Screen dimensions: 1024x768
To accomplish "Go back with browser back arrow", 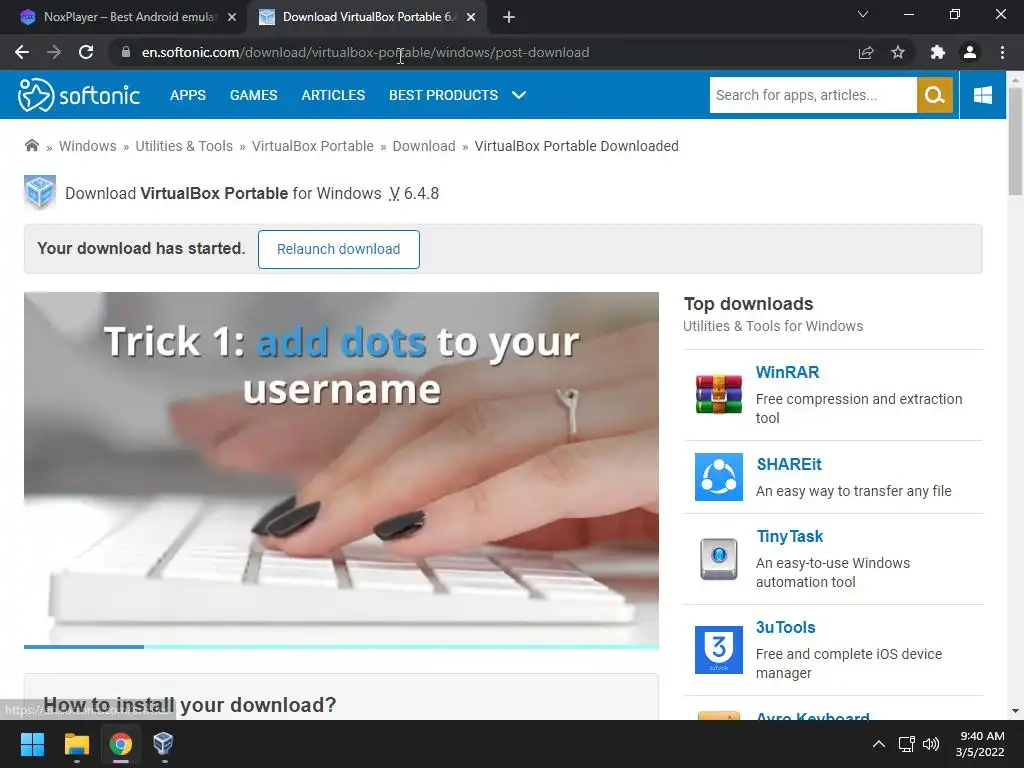I will tap(22, 52).
